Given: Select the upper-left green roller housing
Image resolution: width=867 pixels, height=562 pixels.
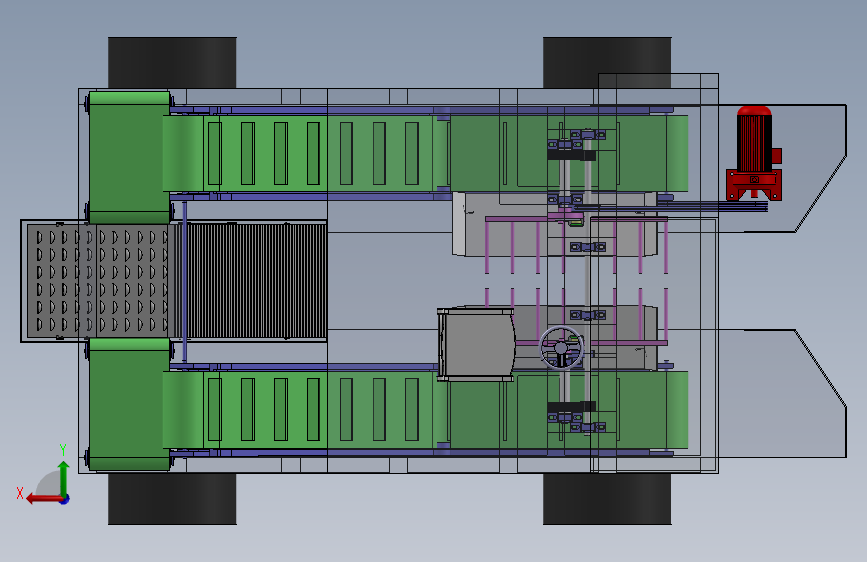Looking at the screenshot, I should click(129, 158).
